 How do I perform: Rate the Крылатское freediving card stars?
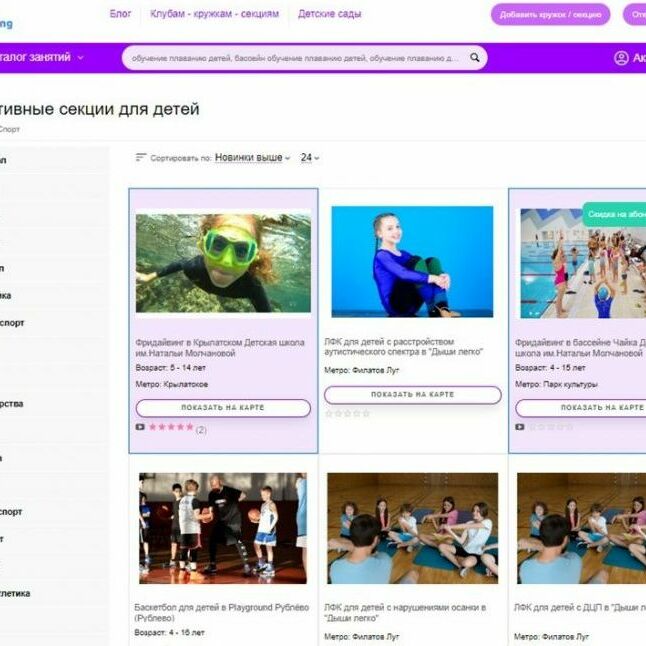(x=171, y=427)
